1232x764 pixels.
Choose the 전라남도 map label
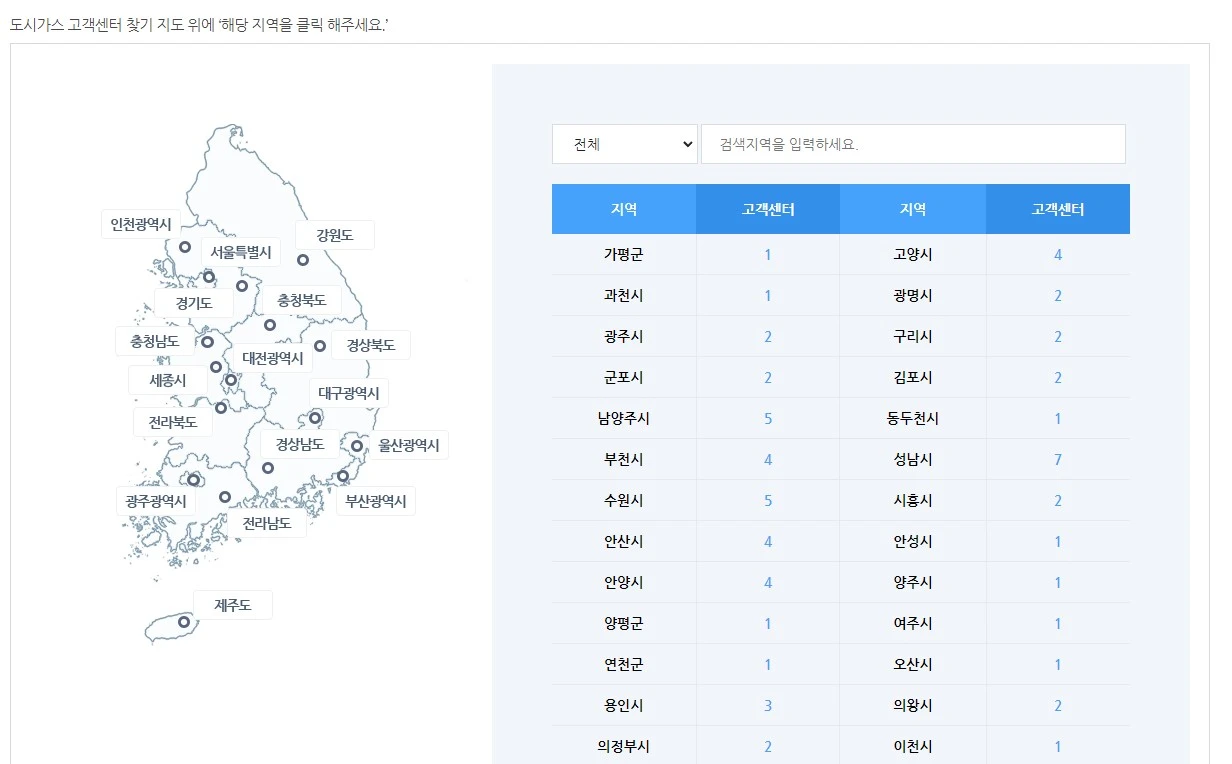[x=267, y=523]
